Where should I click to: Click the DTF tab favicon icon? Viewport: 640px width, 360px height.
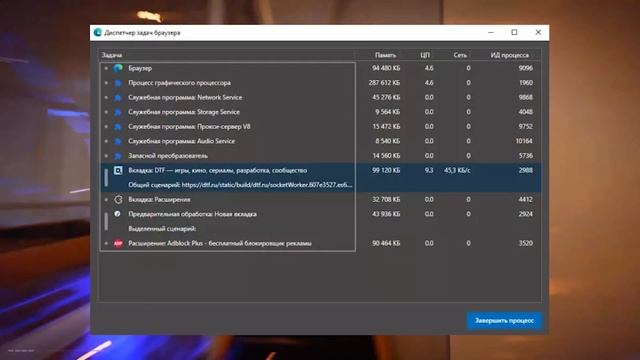(x=118, y=170)
